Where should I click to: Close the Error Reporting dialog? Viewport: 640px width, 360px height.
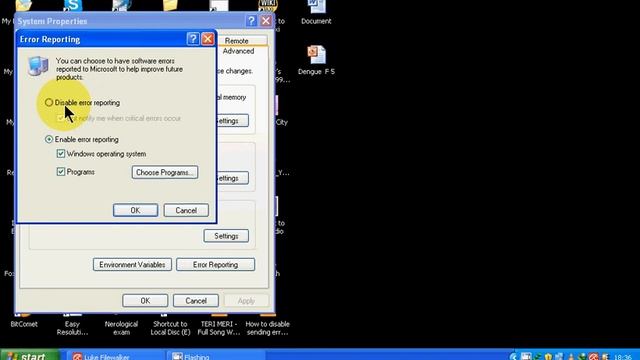tap(208, 39)
